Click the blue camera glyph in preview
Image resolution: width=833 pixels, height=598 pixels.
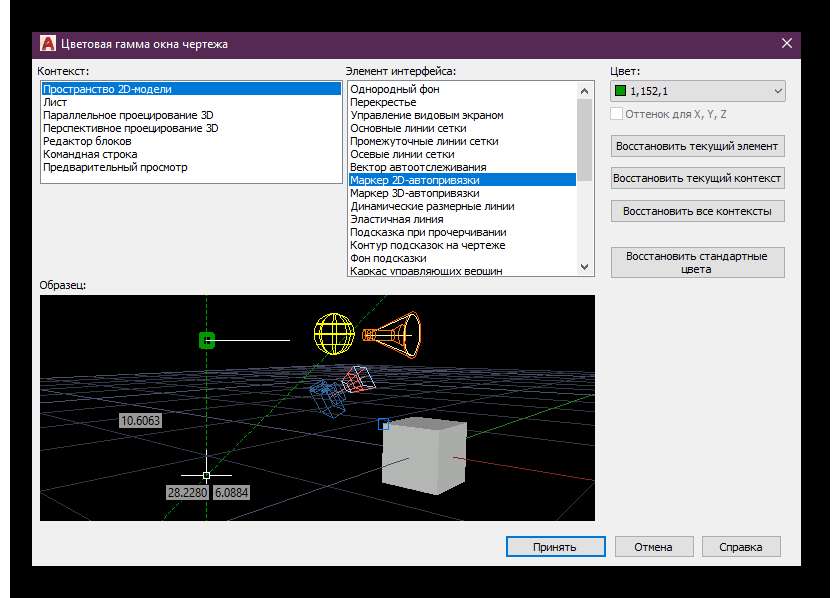click(327, 397)
